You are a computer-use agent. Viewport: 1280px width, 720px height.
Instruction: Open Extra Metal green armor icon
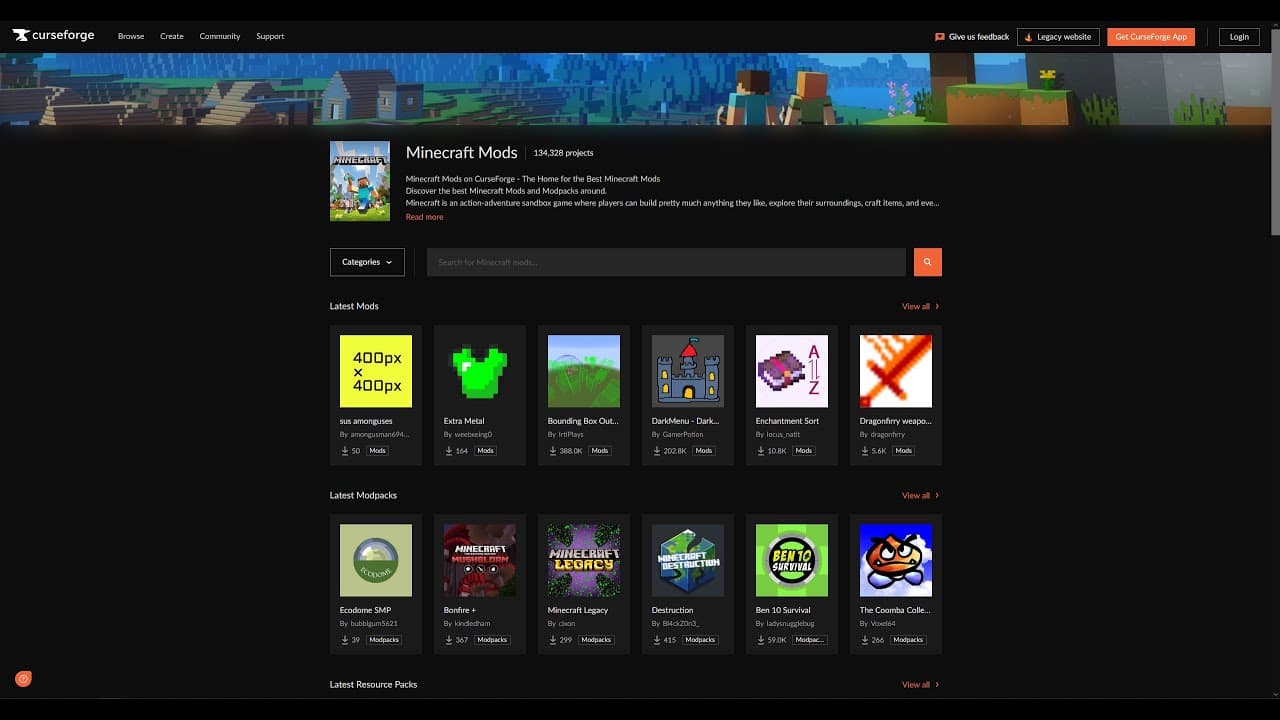click(480, 371)
